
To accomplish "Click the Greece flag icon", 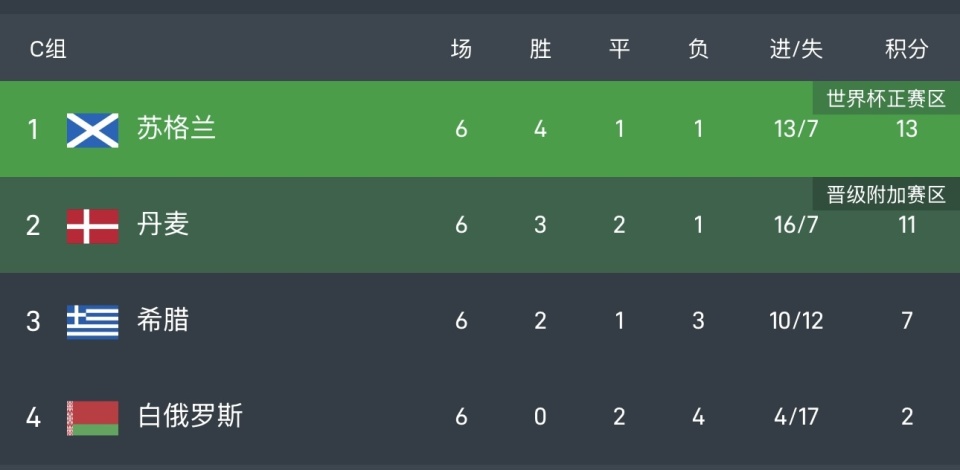I will click(x=93, y=321).
